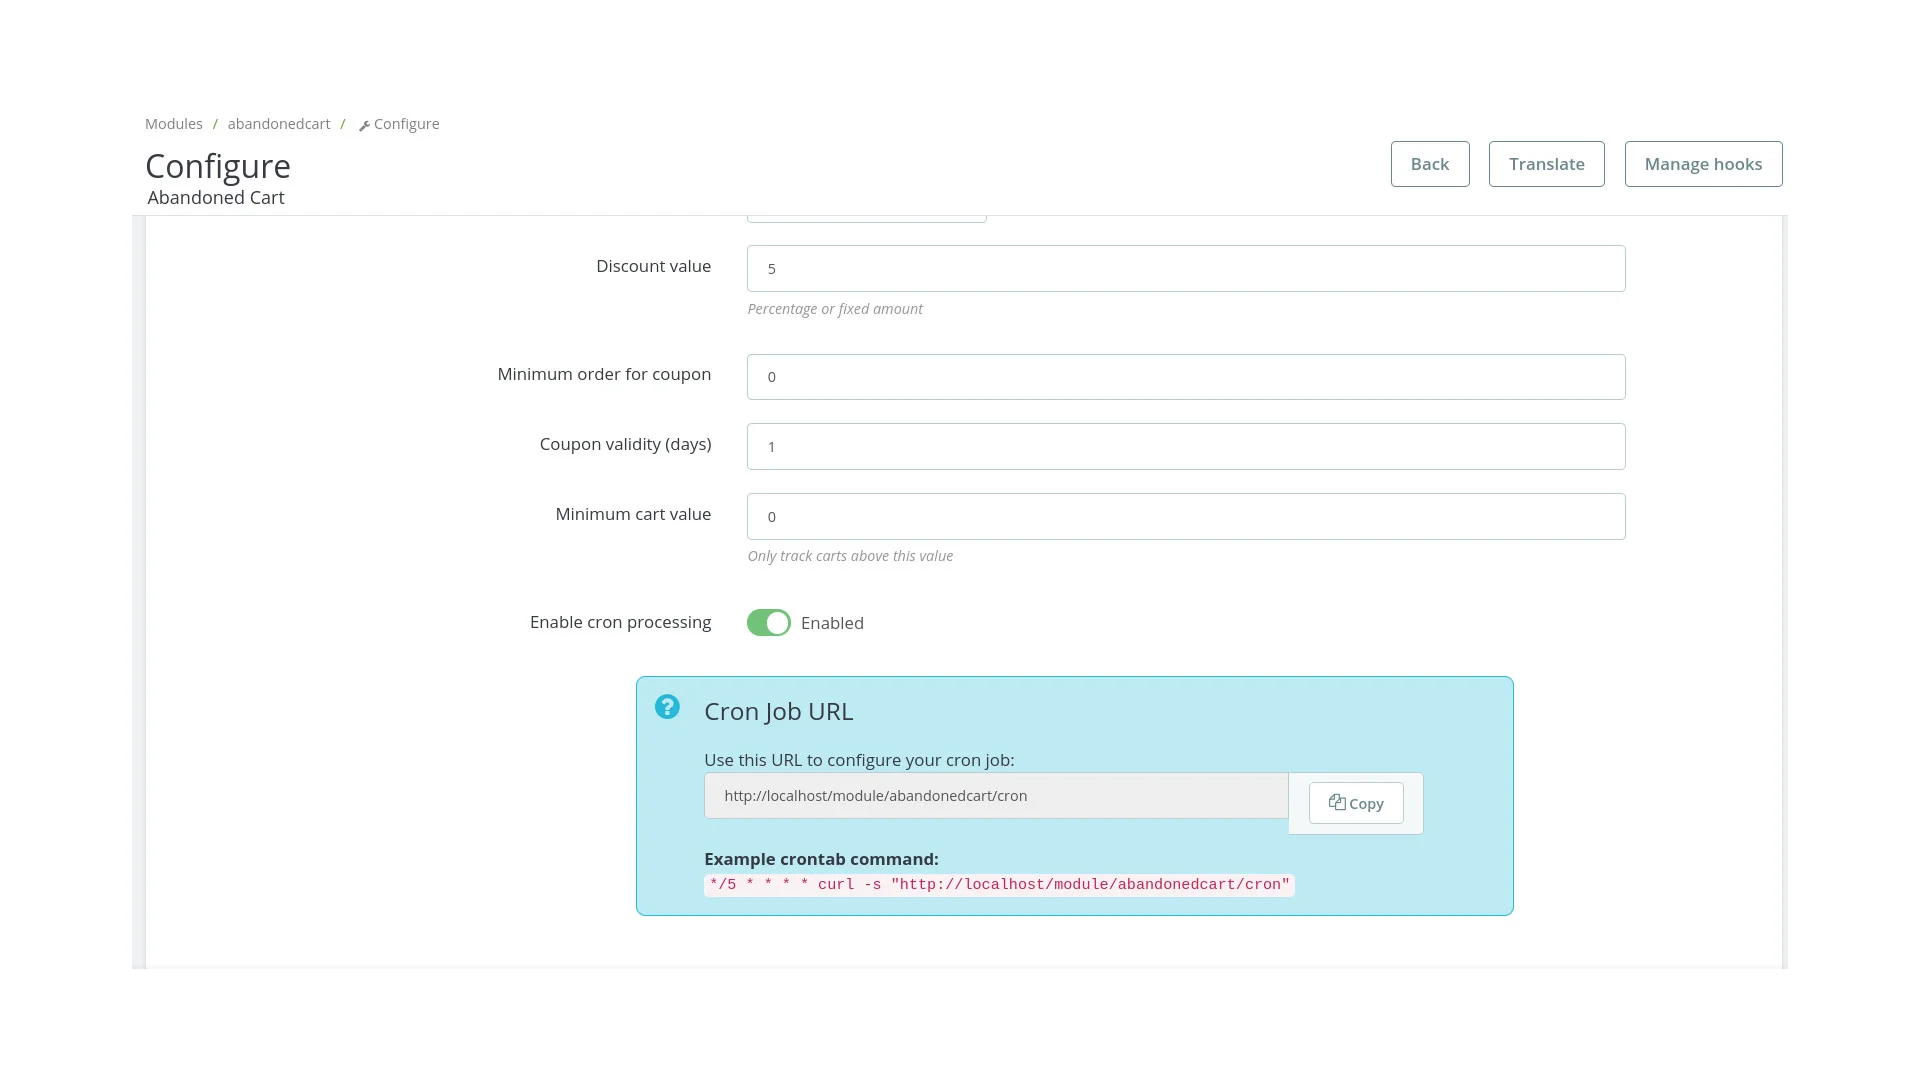This screenshot has height=1080, width=1920.
Task: Go to Modules breadcrumb
Action: (174, 124)
